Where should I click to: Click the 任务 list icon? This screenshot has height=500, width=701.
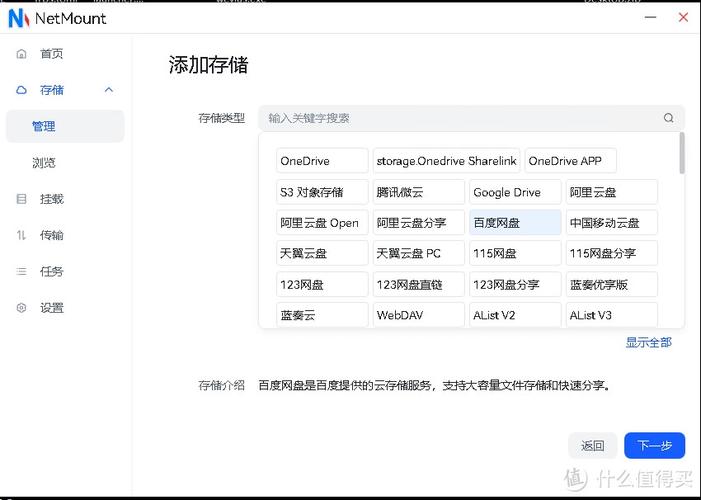pyautogui.click(x=21, y=271)
